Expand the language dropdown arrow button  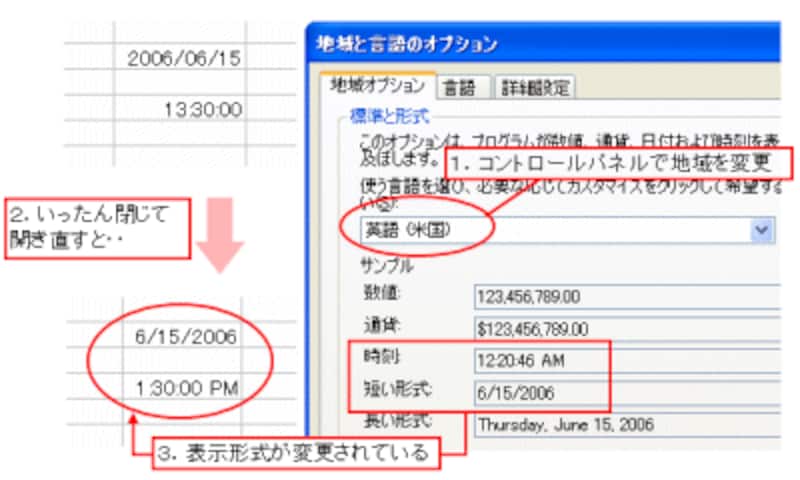tap(762, 230)
